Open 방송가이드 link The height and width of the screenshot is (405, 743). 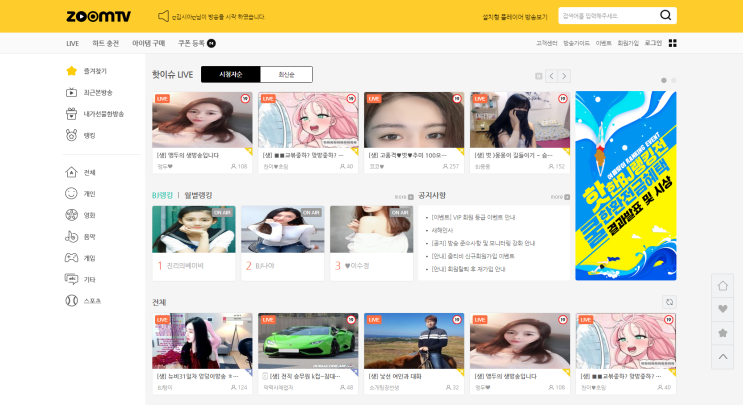[576, 43]
